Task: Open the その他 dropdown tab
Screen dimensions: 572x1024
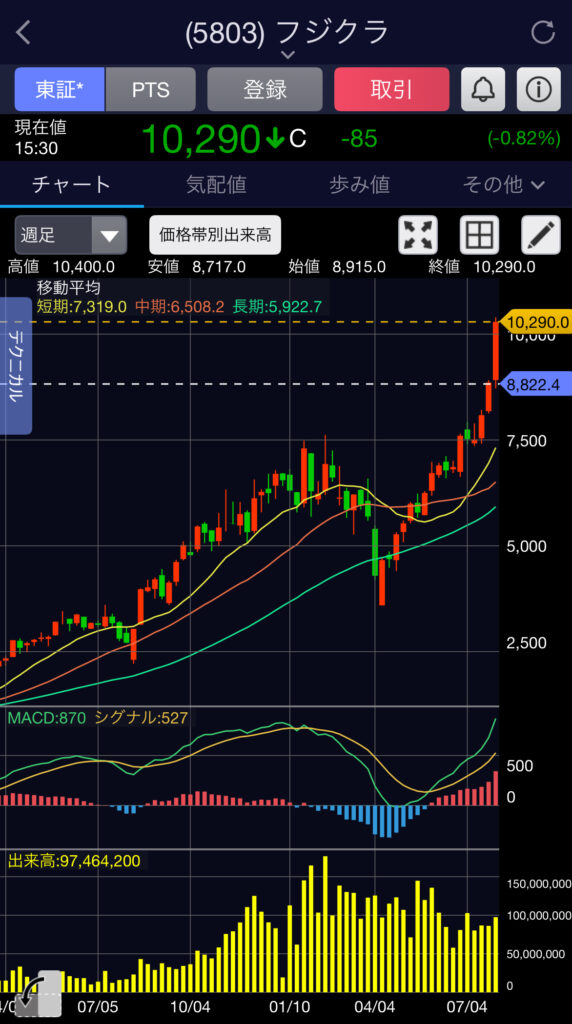Action: coord(503,185)
